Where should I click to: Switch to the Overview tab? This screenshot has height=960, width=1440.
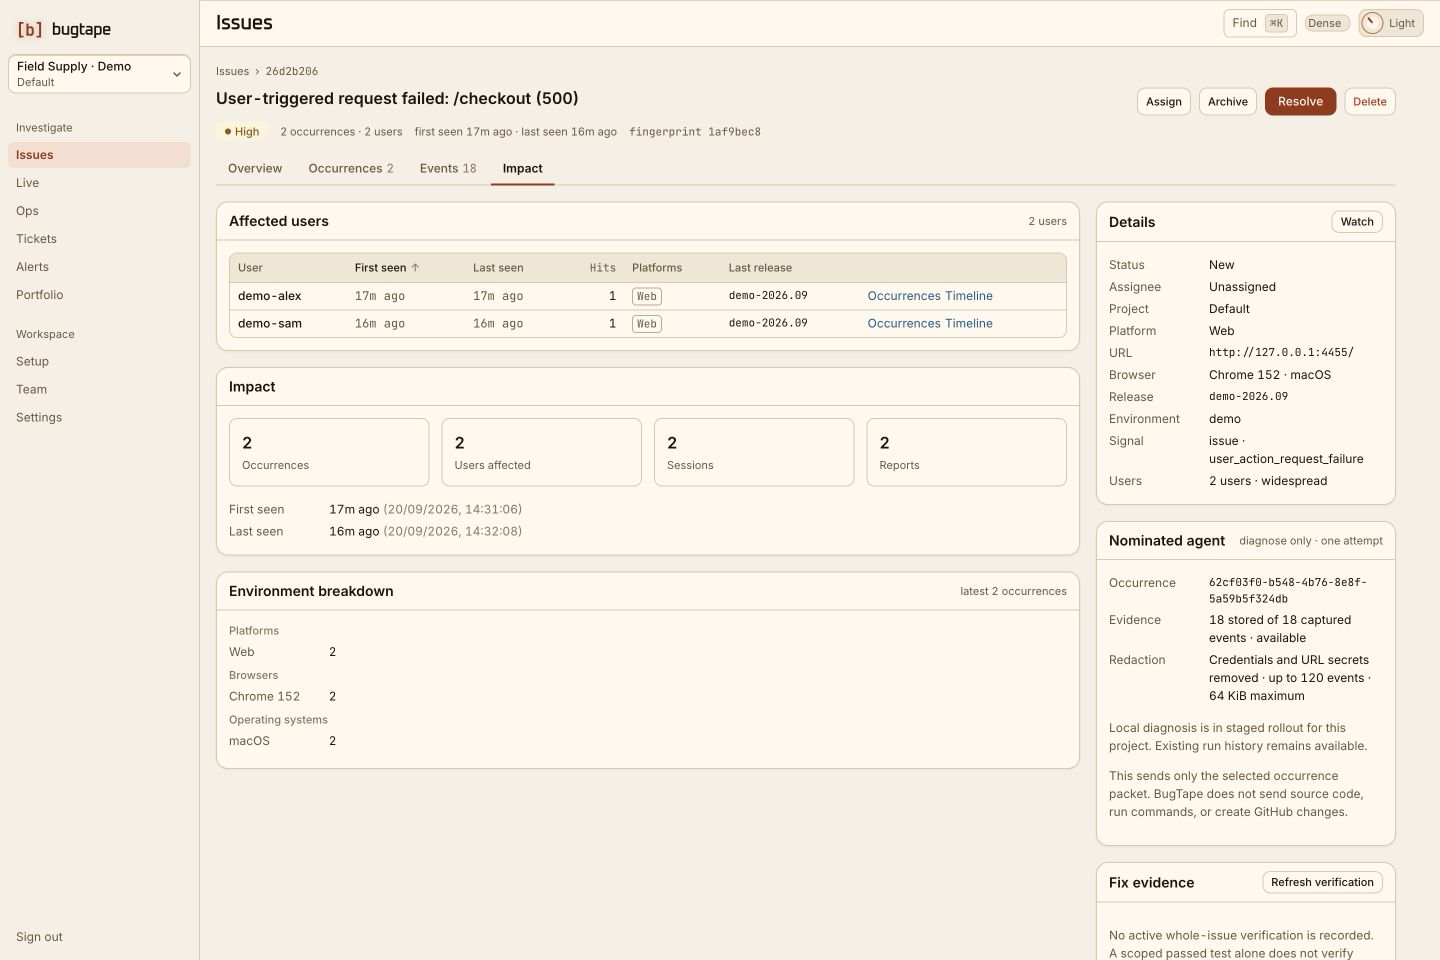pos(255,168)
